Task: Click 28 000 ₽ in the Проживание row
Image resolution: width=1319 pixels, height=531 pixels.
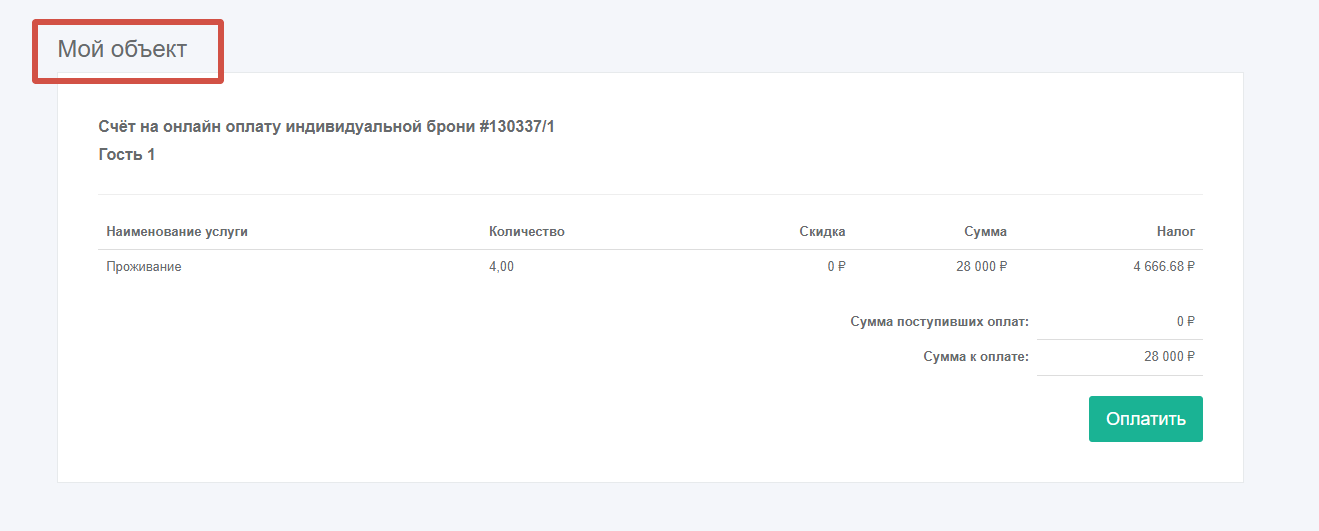Action: pyautogui.click(x=981, y=267)
